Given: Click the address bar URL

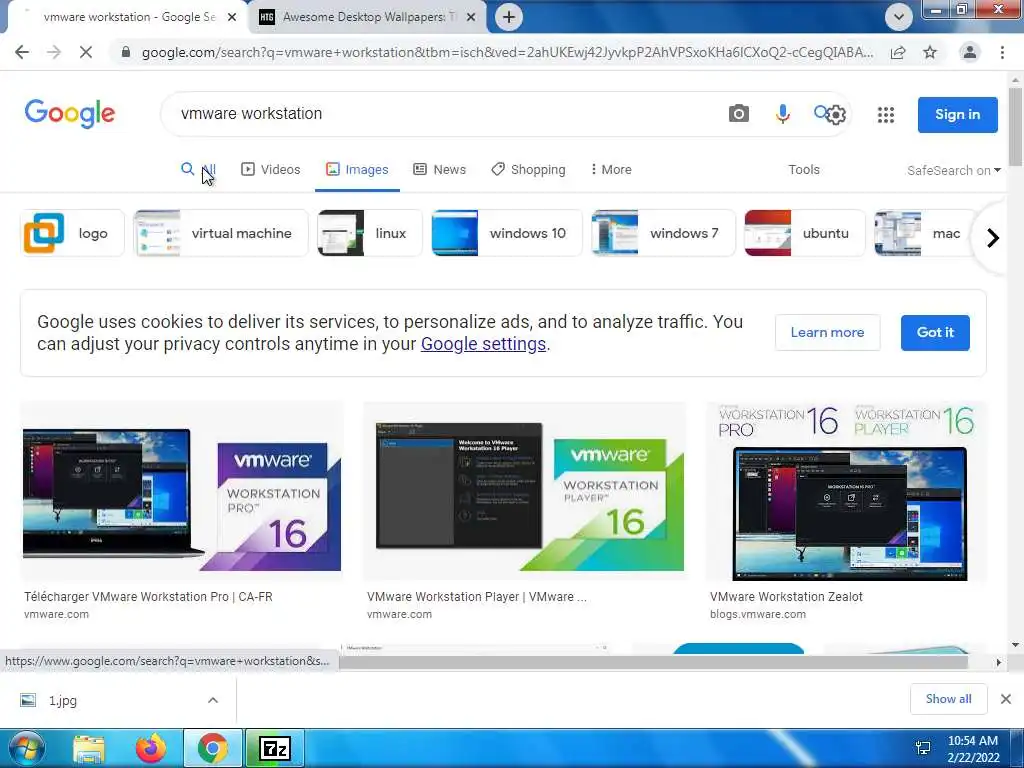Looking at the screenshot, I should click(507, 52).
